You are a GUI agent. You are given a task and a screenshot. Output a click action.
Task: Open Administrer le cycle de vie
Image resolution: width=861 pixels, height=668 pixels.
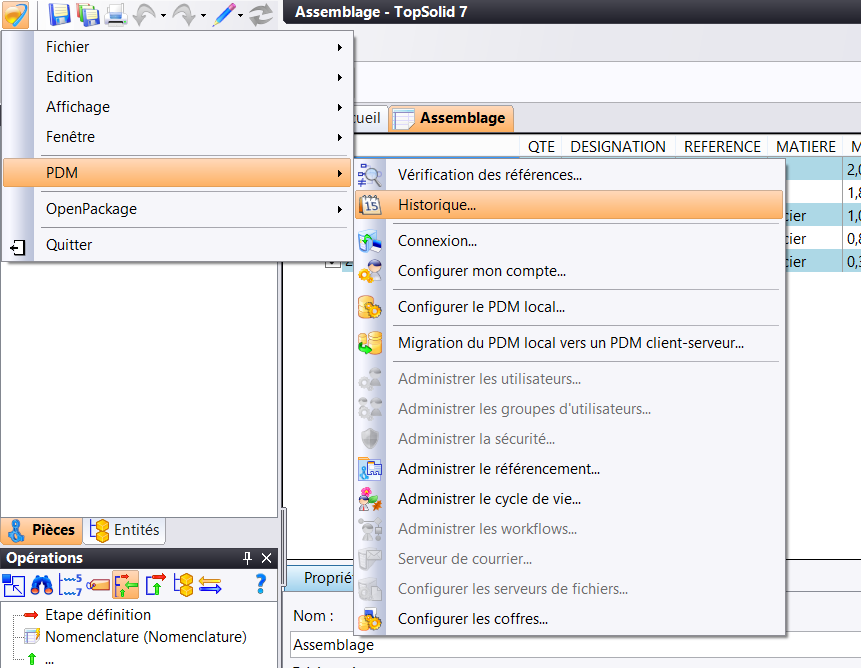pyautogui.click(x=569, y=499)
